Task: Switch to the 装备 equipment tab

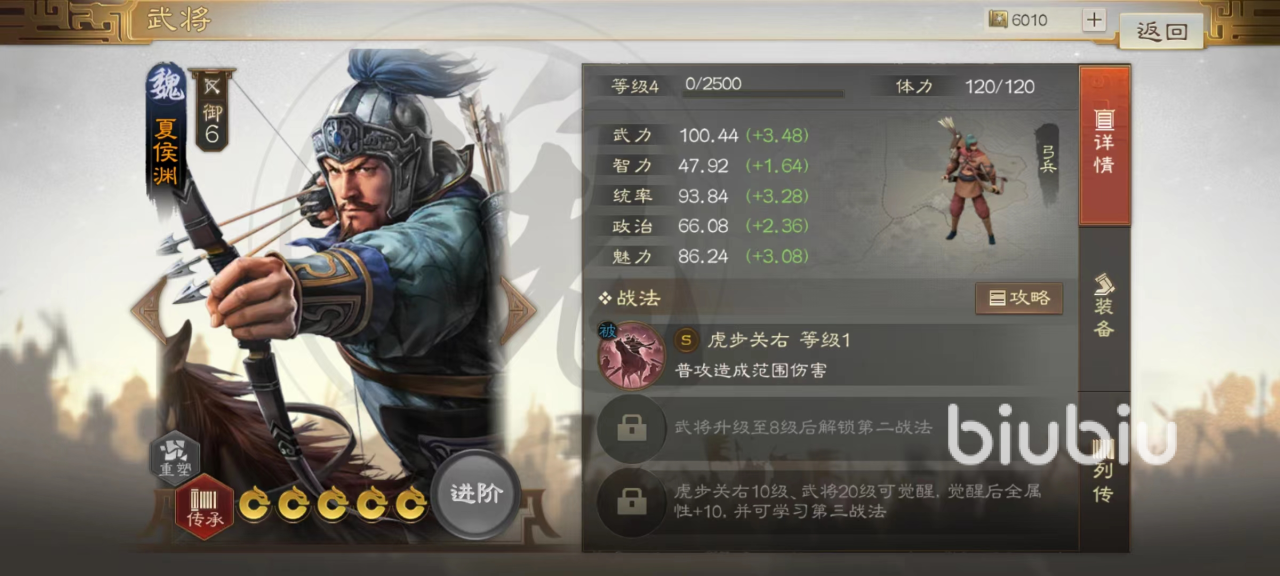Action: pos(1104,308)
